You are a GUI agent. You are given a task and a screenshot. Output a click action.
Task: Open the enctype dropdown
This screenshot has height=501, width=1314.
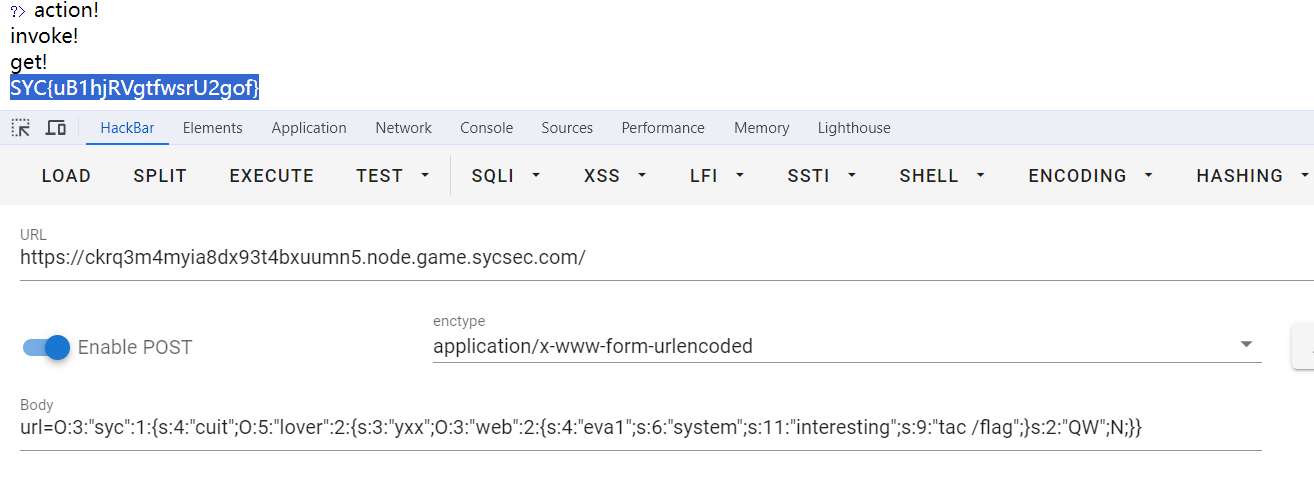click(846, 346)
